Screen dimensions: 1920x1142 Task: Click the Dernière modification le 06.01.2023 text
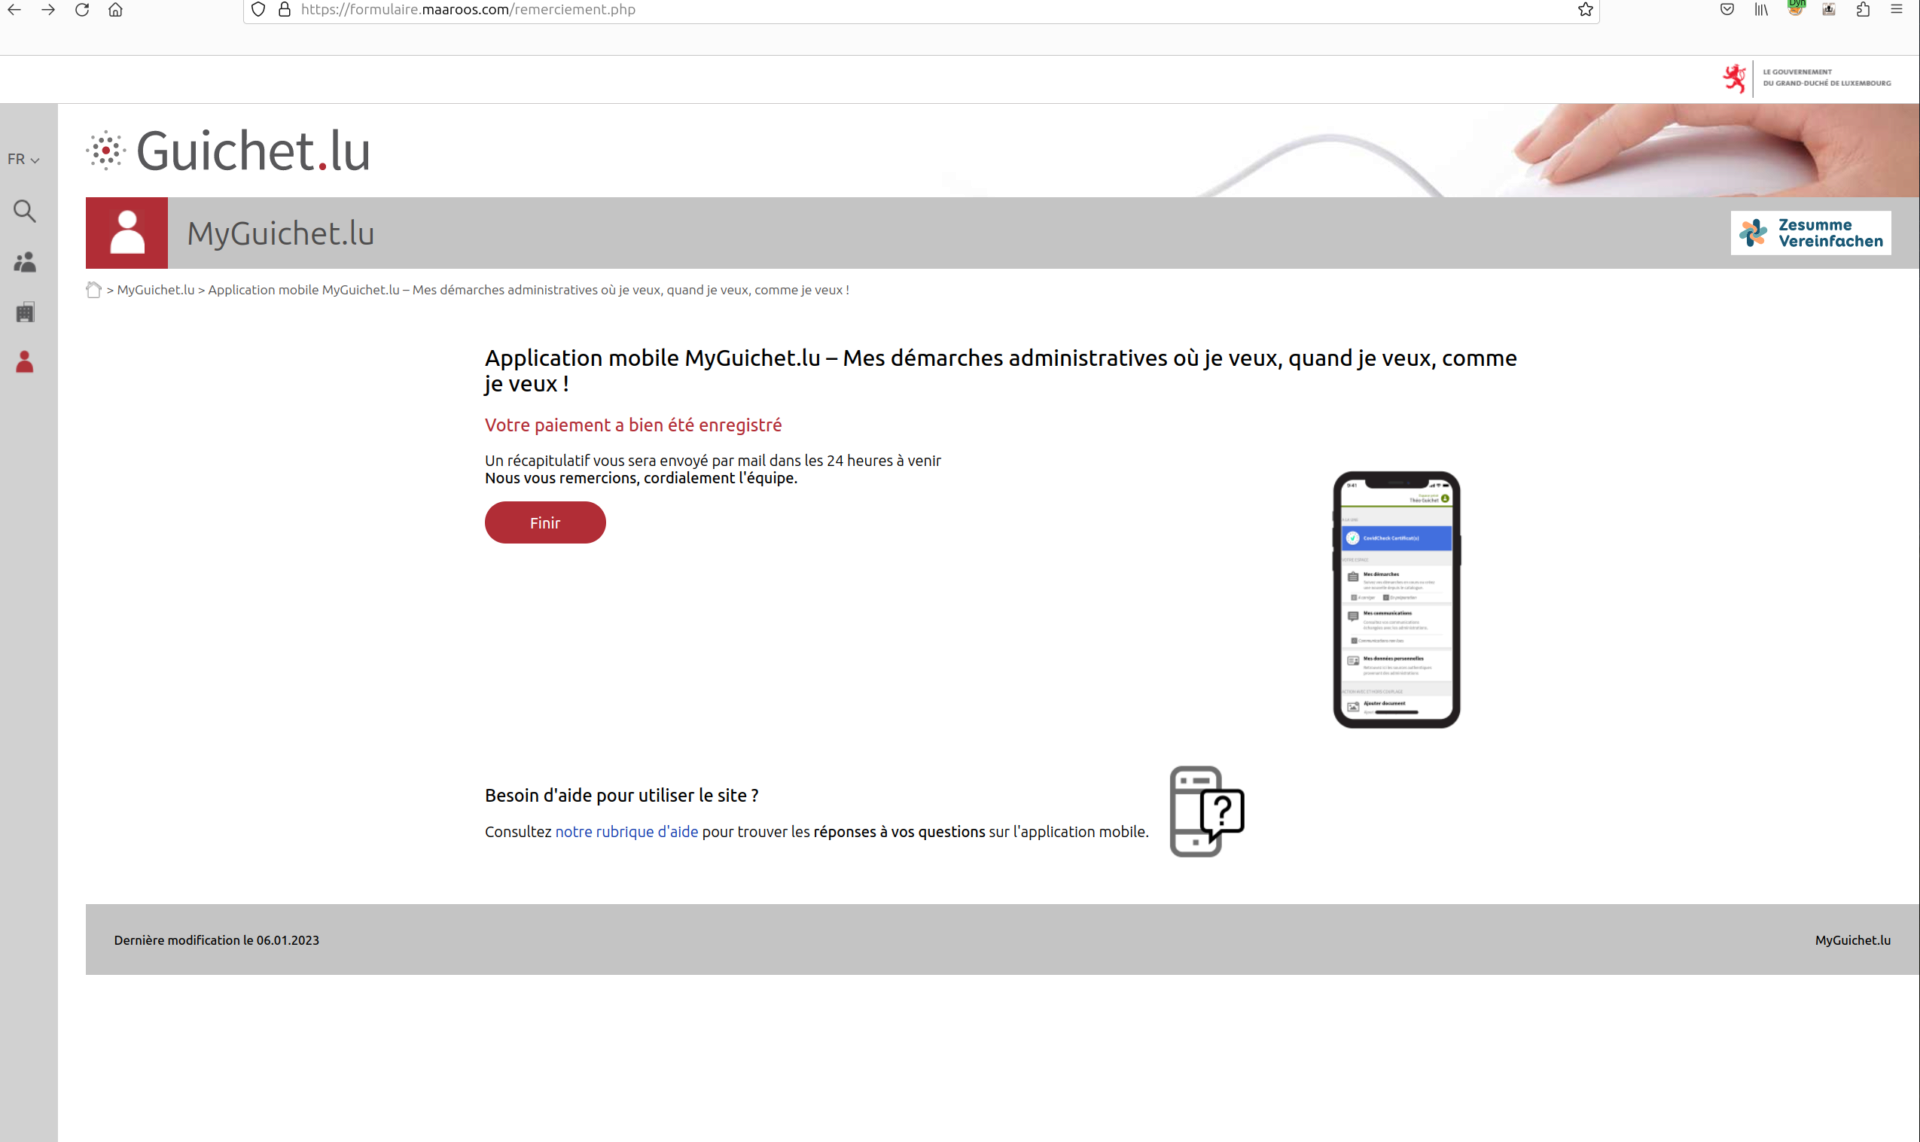[x=217, y=940]
